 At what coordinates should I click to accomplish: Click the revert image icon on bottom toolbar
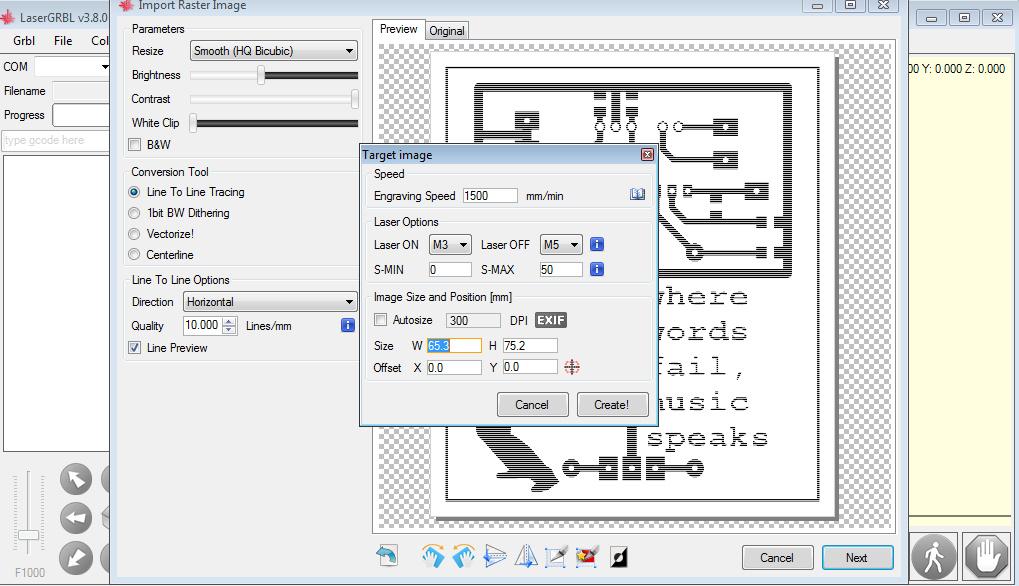point(387,556)
